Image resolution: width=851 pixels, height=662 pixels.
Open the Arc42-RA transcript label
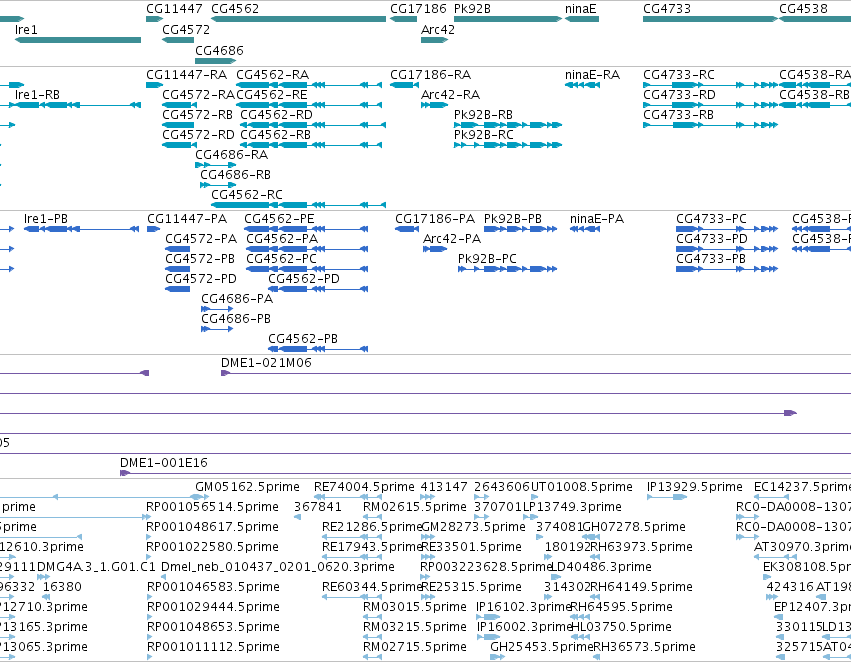[x=450, y=94]
